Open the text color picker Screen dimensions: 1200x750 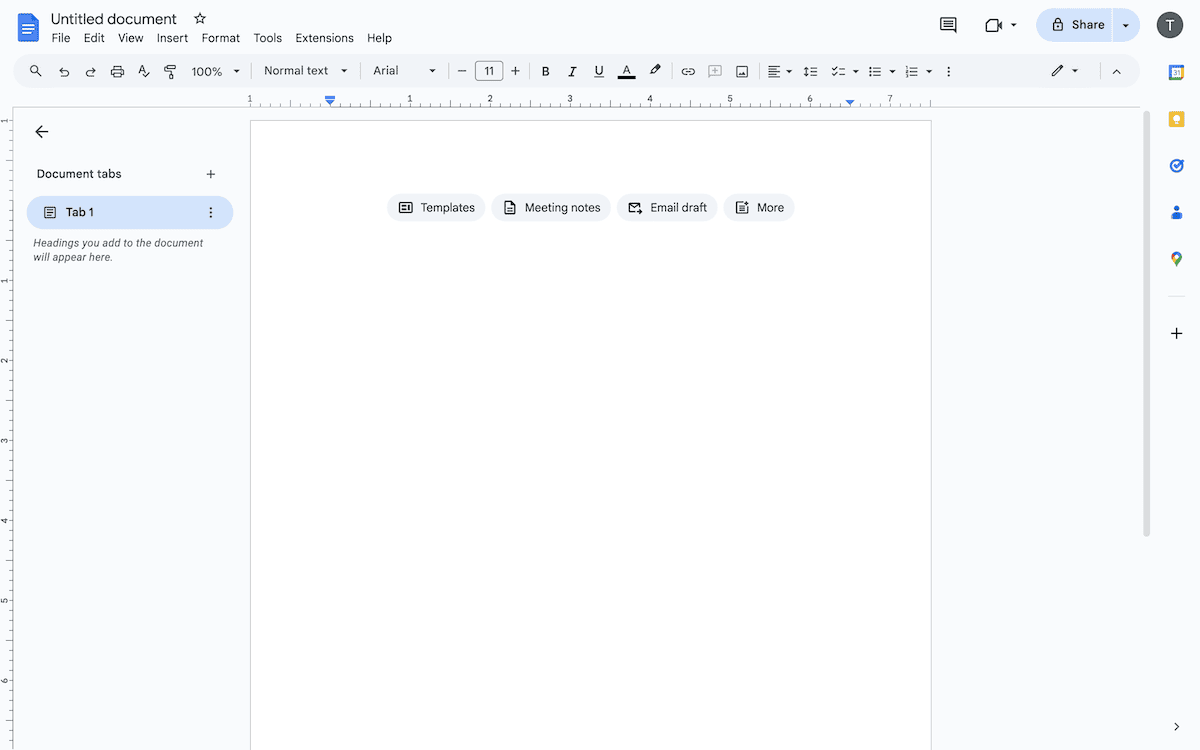[x=627, y=71]
